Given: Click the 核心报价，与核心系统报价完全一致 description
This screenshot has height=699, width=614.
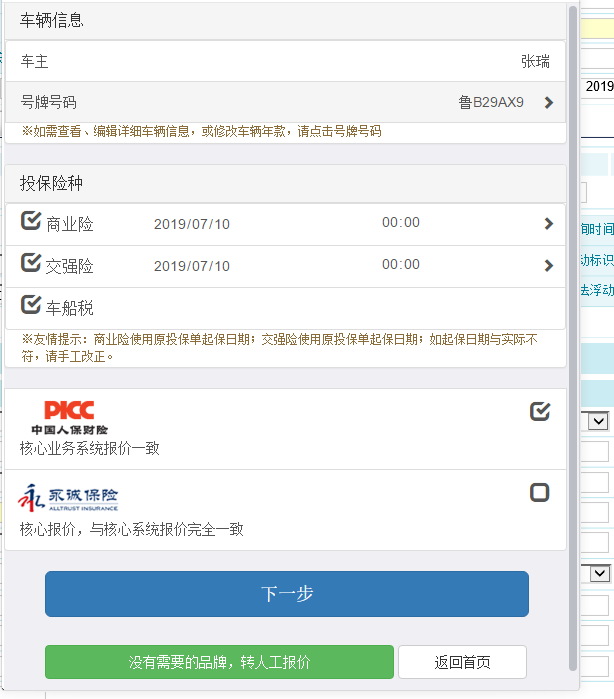Looking at the screenshot, I should coord(132,529).
